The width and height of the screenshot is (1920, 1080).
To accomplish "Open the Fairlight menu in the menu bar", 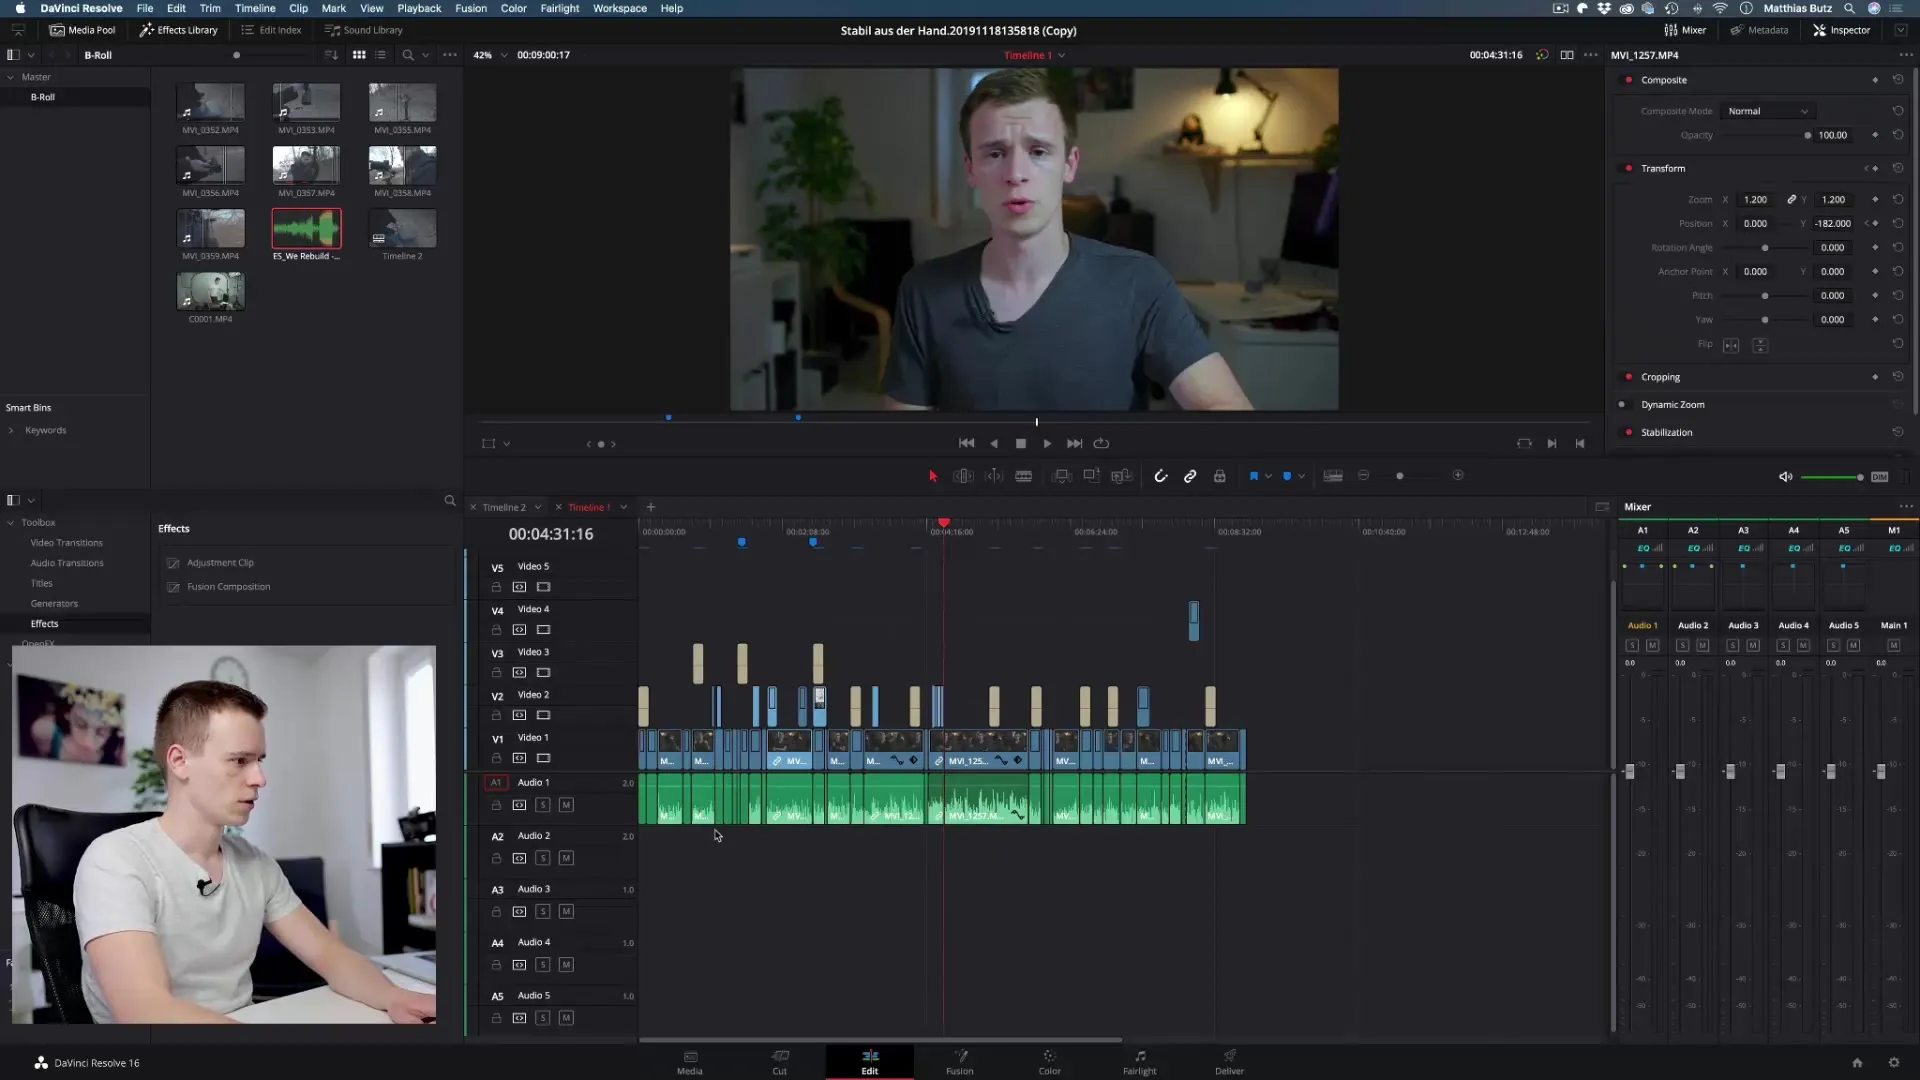I will [x=559, y=8].
